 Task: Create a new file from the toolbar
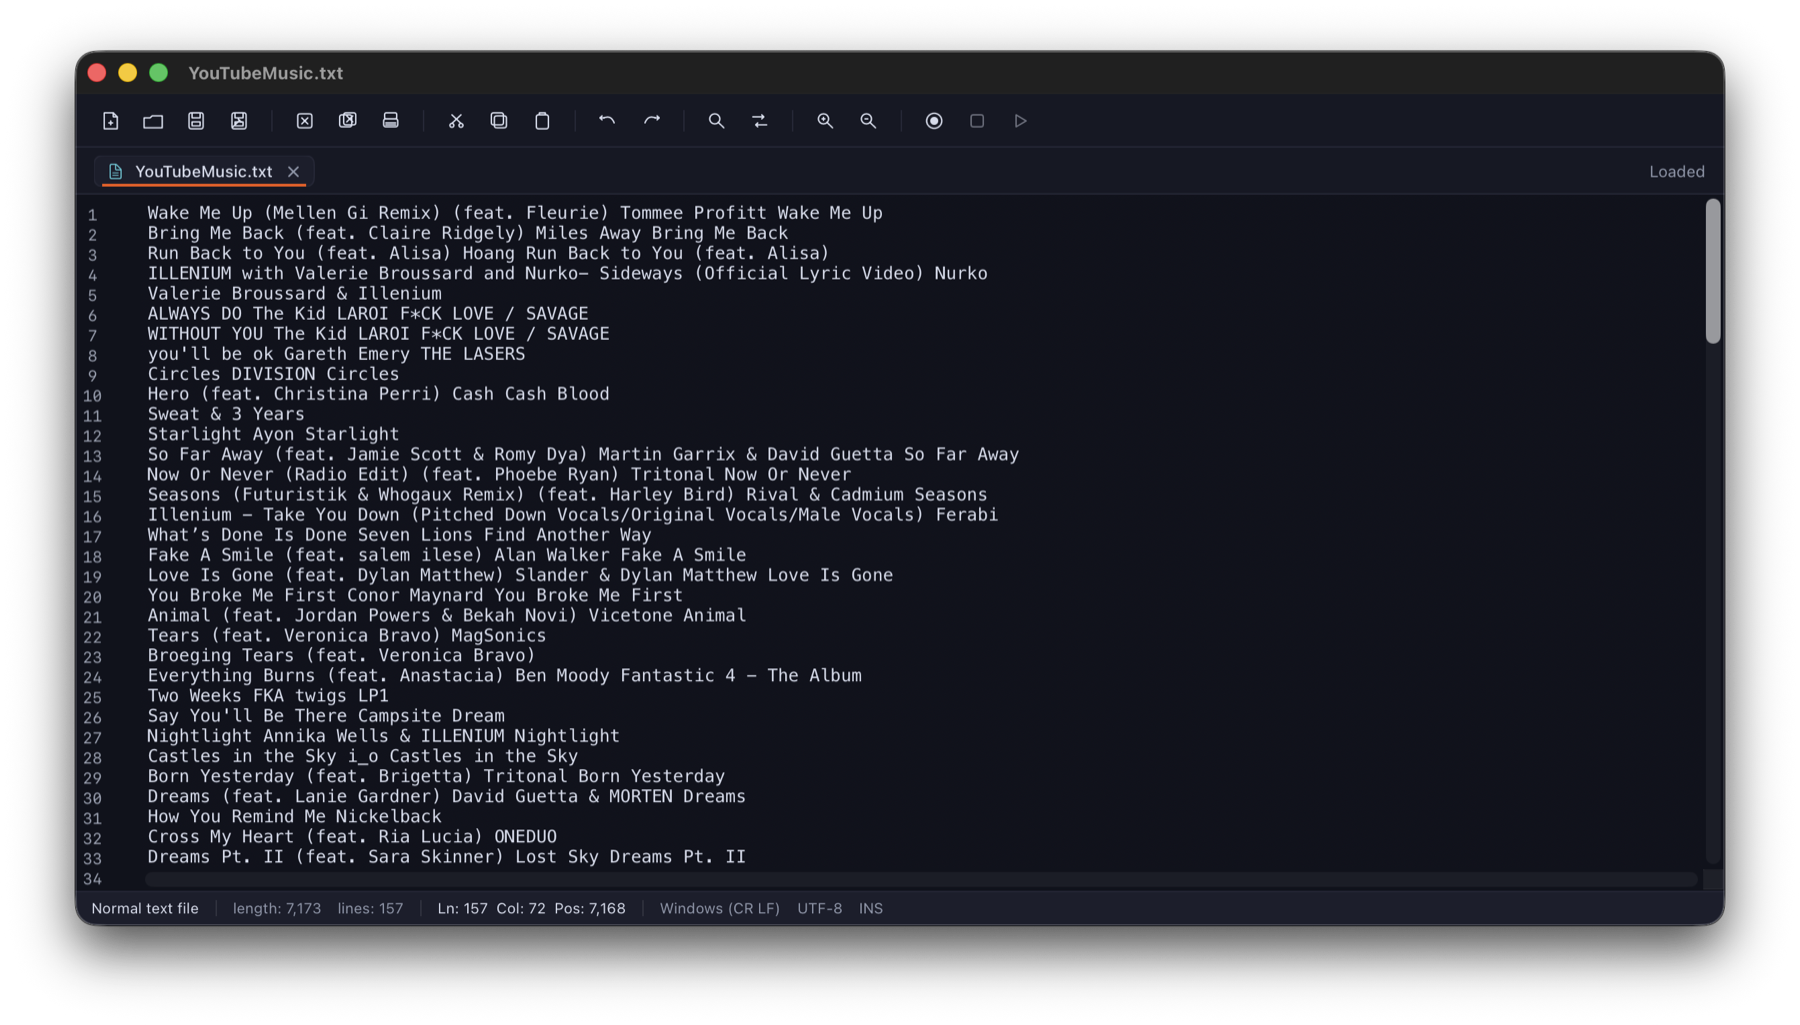(111, 121)
